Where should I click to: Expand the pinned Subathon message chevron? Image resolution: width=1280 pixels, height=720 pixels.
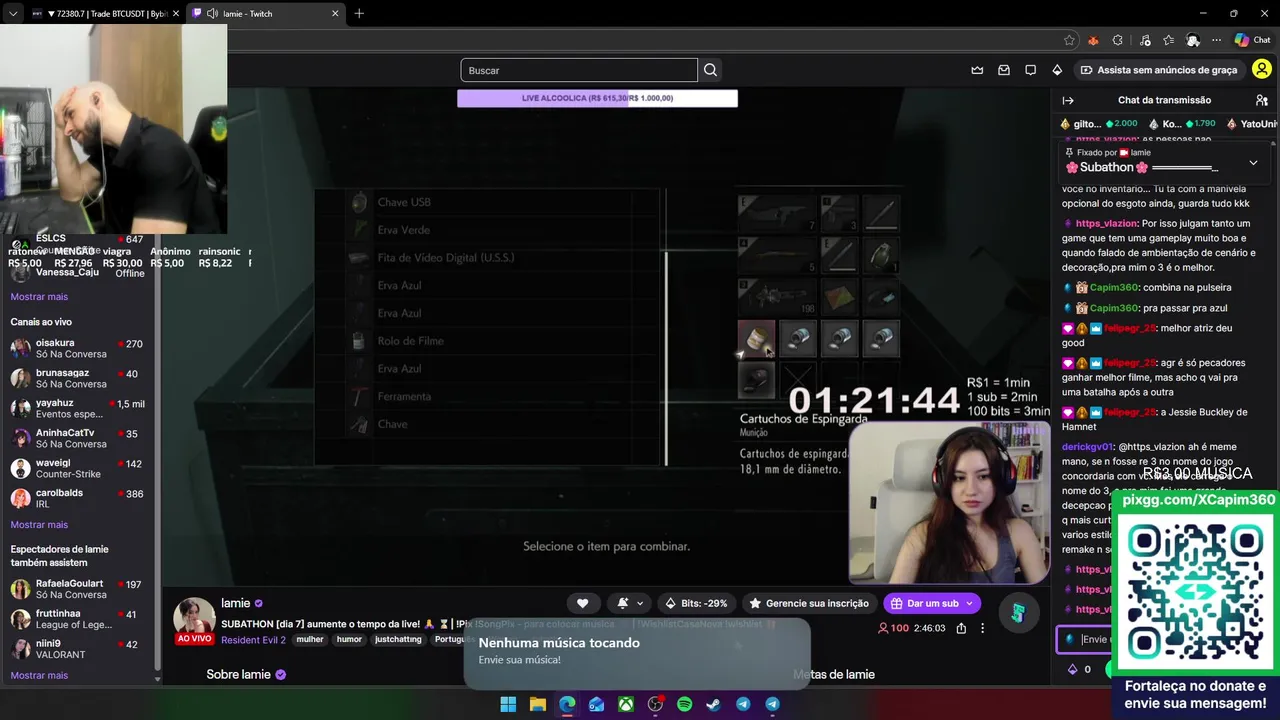click(x=1253, y=163)
